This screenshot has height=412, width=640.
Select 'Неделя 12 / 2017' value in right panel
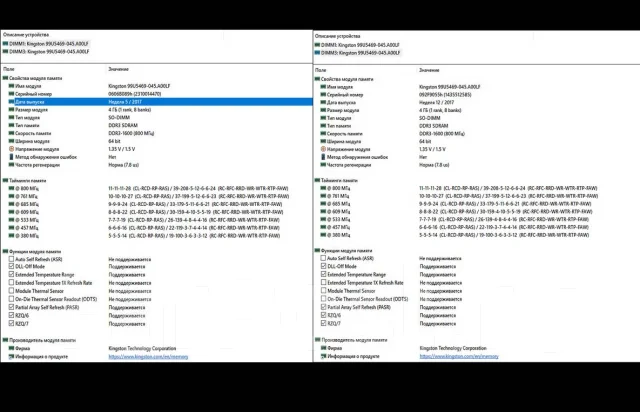pyautogui.click(x=436, y=102)
